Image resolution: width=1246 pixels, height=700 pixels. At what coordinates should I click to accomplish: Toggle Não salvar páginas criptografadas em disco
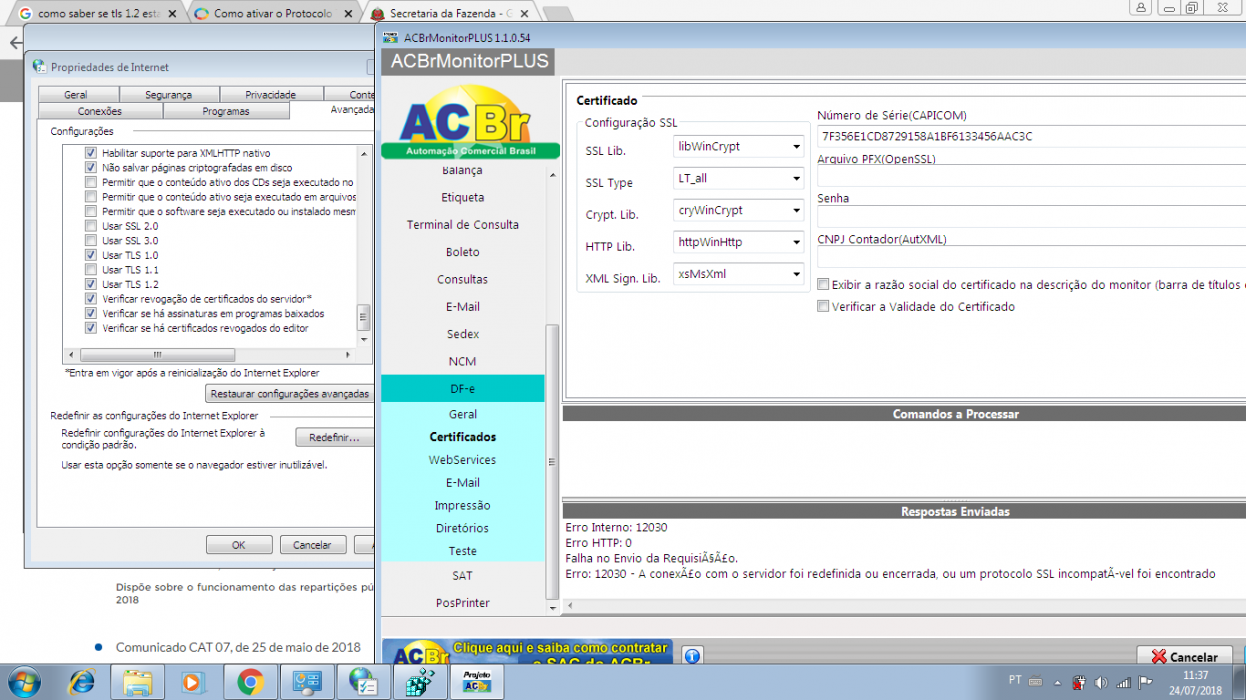pyautogui.click(x=91, y=168)
